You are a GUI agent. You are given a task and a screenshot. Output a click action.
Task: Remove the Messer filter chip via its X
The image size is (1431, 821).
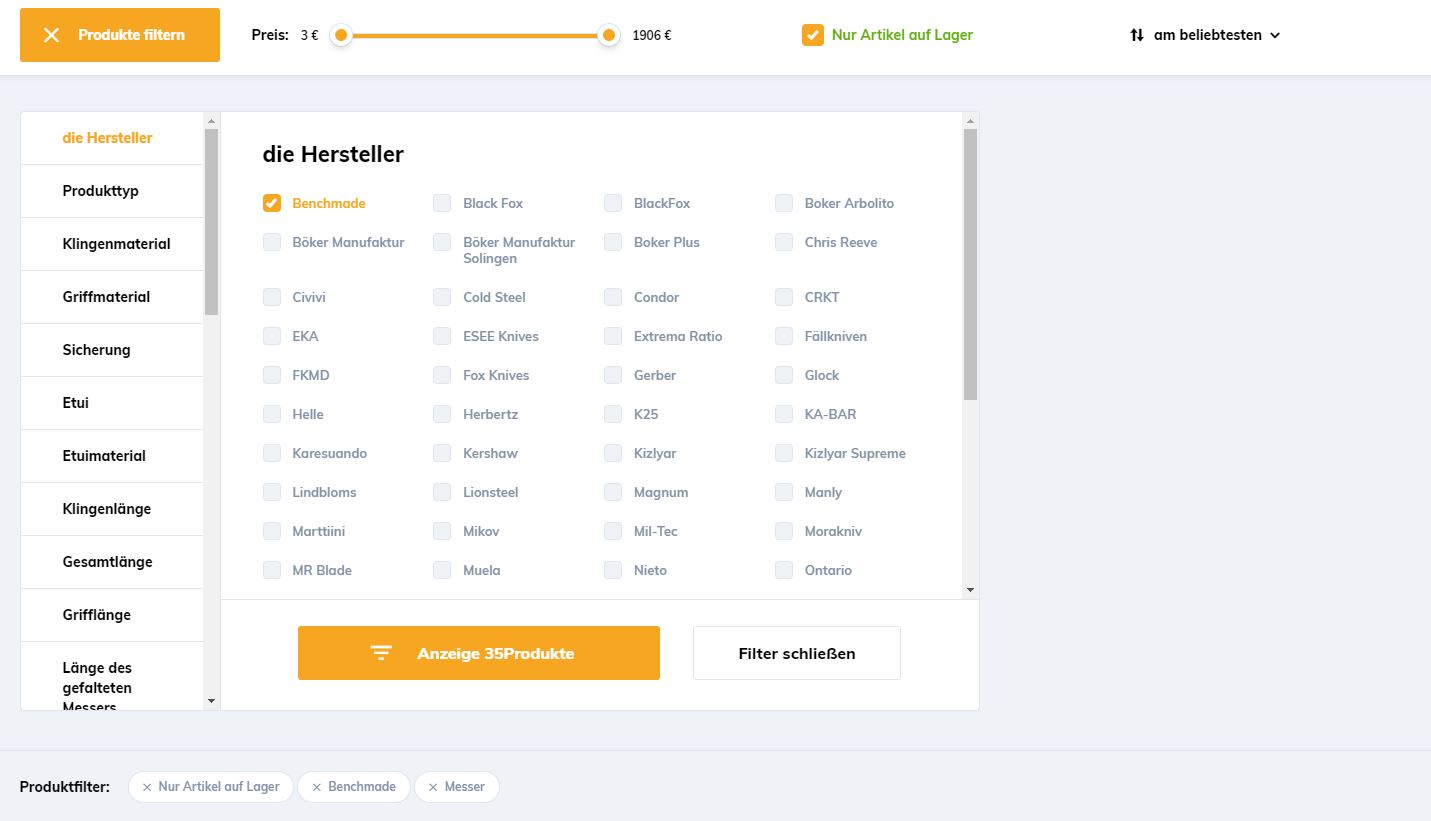[x=433, y=787]
